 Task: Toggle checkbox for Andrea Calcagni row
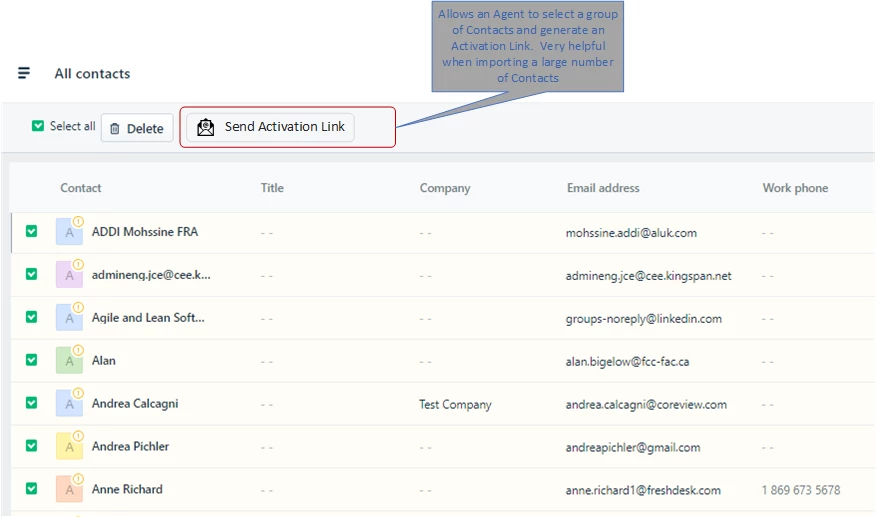pos(32,402)
